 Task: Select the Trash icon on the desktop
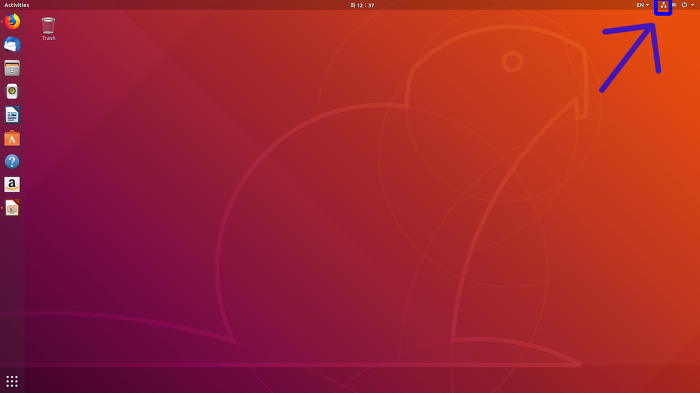(x=48, y=29)
